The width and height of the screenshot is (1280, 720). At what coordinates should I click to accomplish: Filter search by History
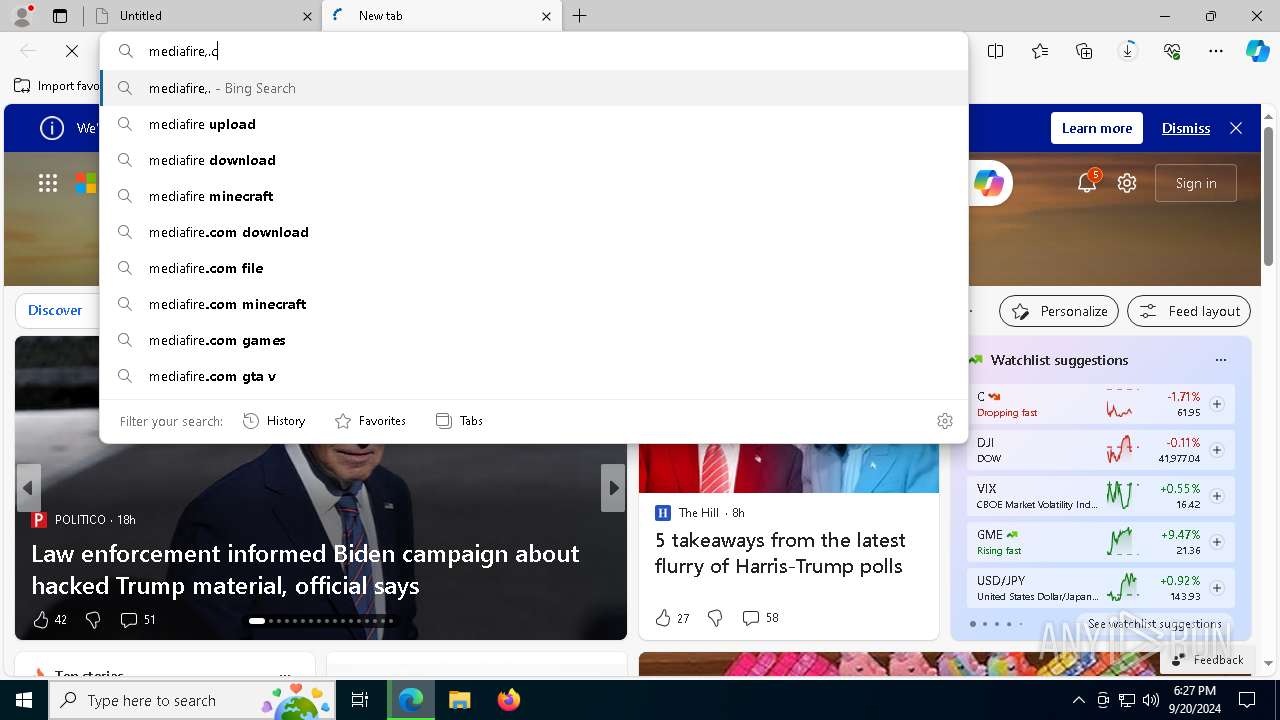(275, 421)
